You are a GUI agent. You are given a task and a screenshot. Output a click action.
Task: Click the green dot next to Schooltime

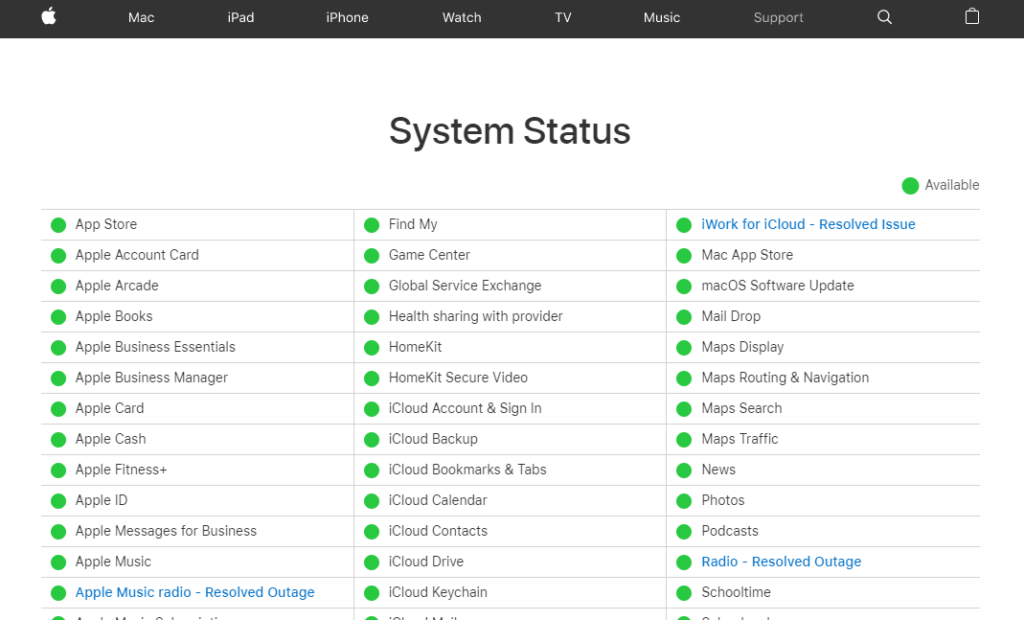684,593
